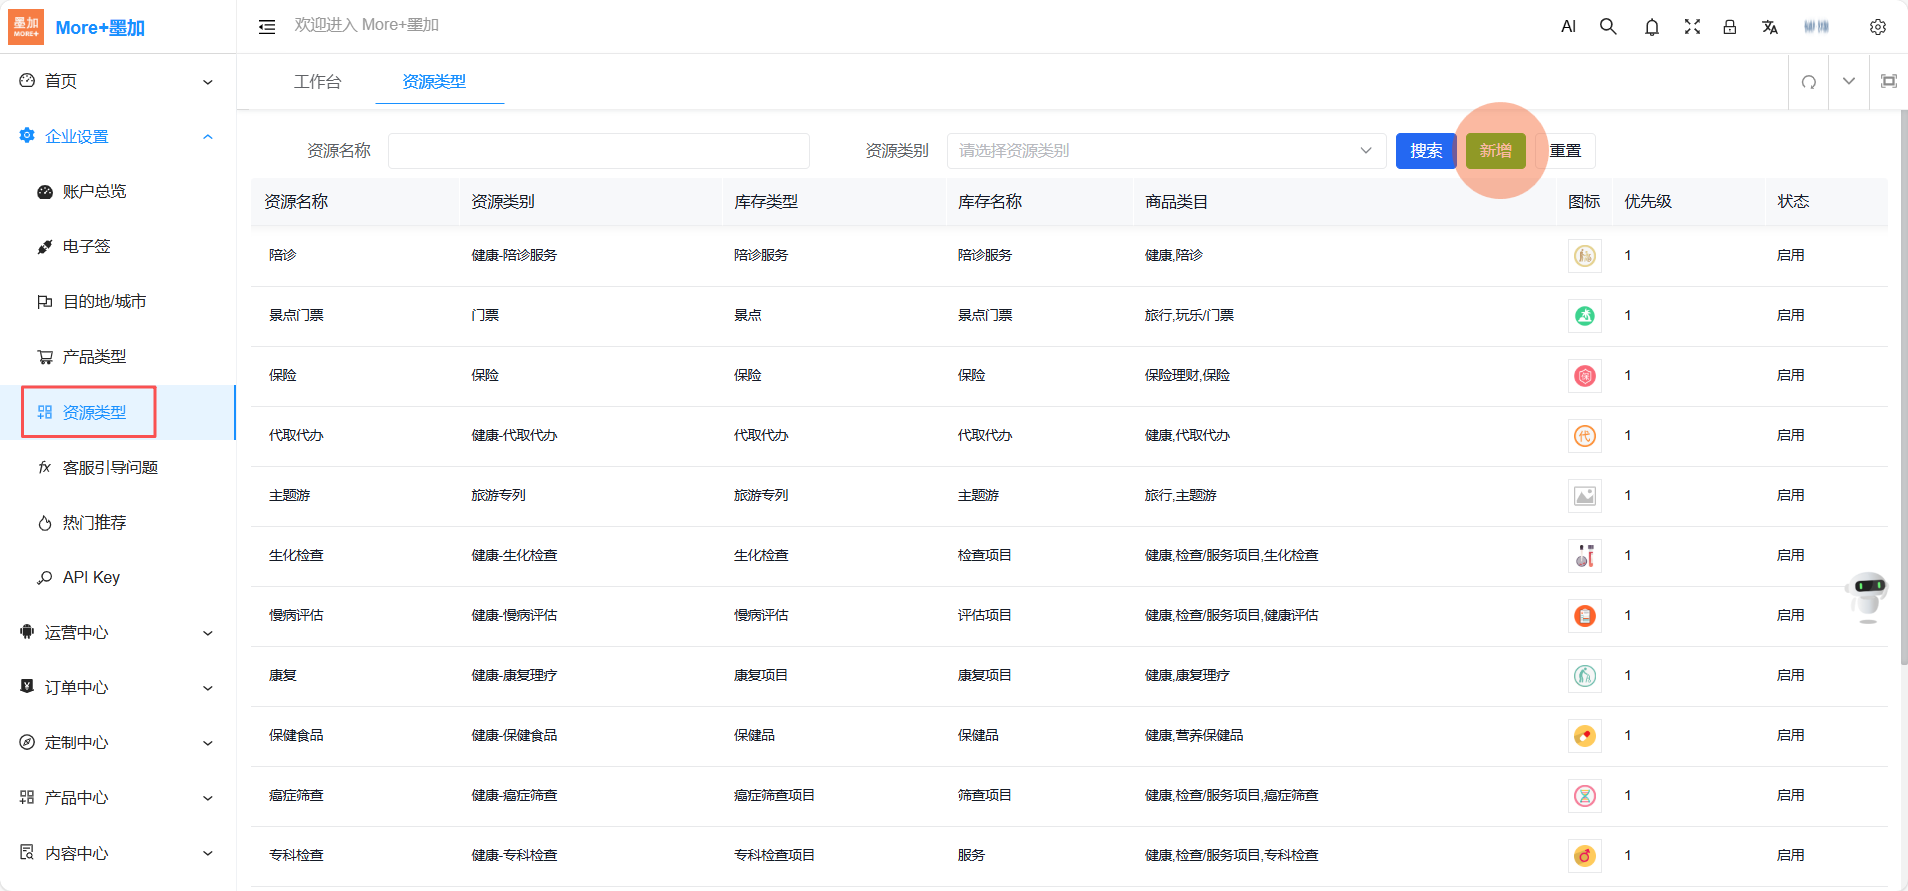Image resolution: width=1908 pixels, height=891 pixels.
Task: Open the settings gear icon
Action: (x=1877, y=27)
